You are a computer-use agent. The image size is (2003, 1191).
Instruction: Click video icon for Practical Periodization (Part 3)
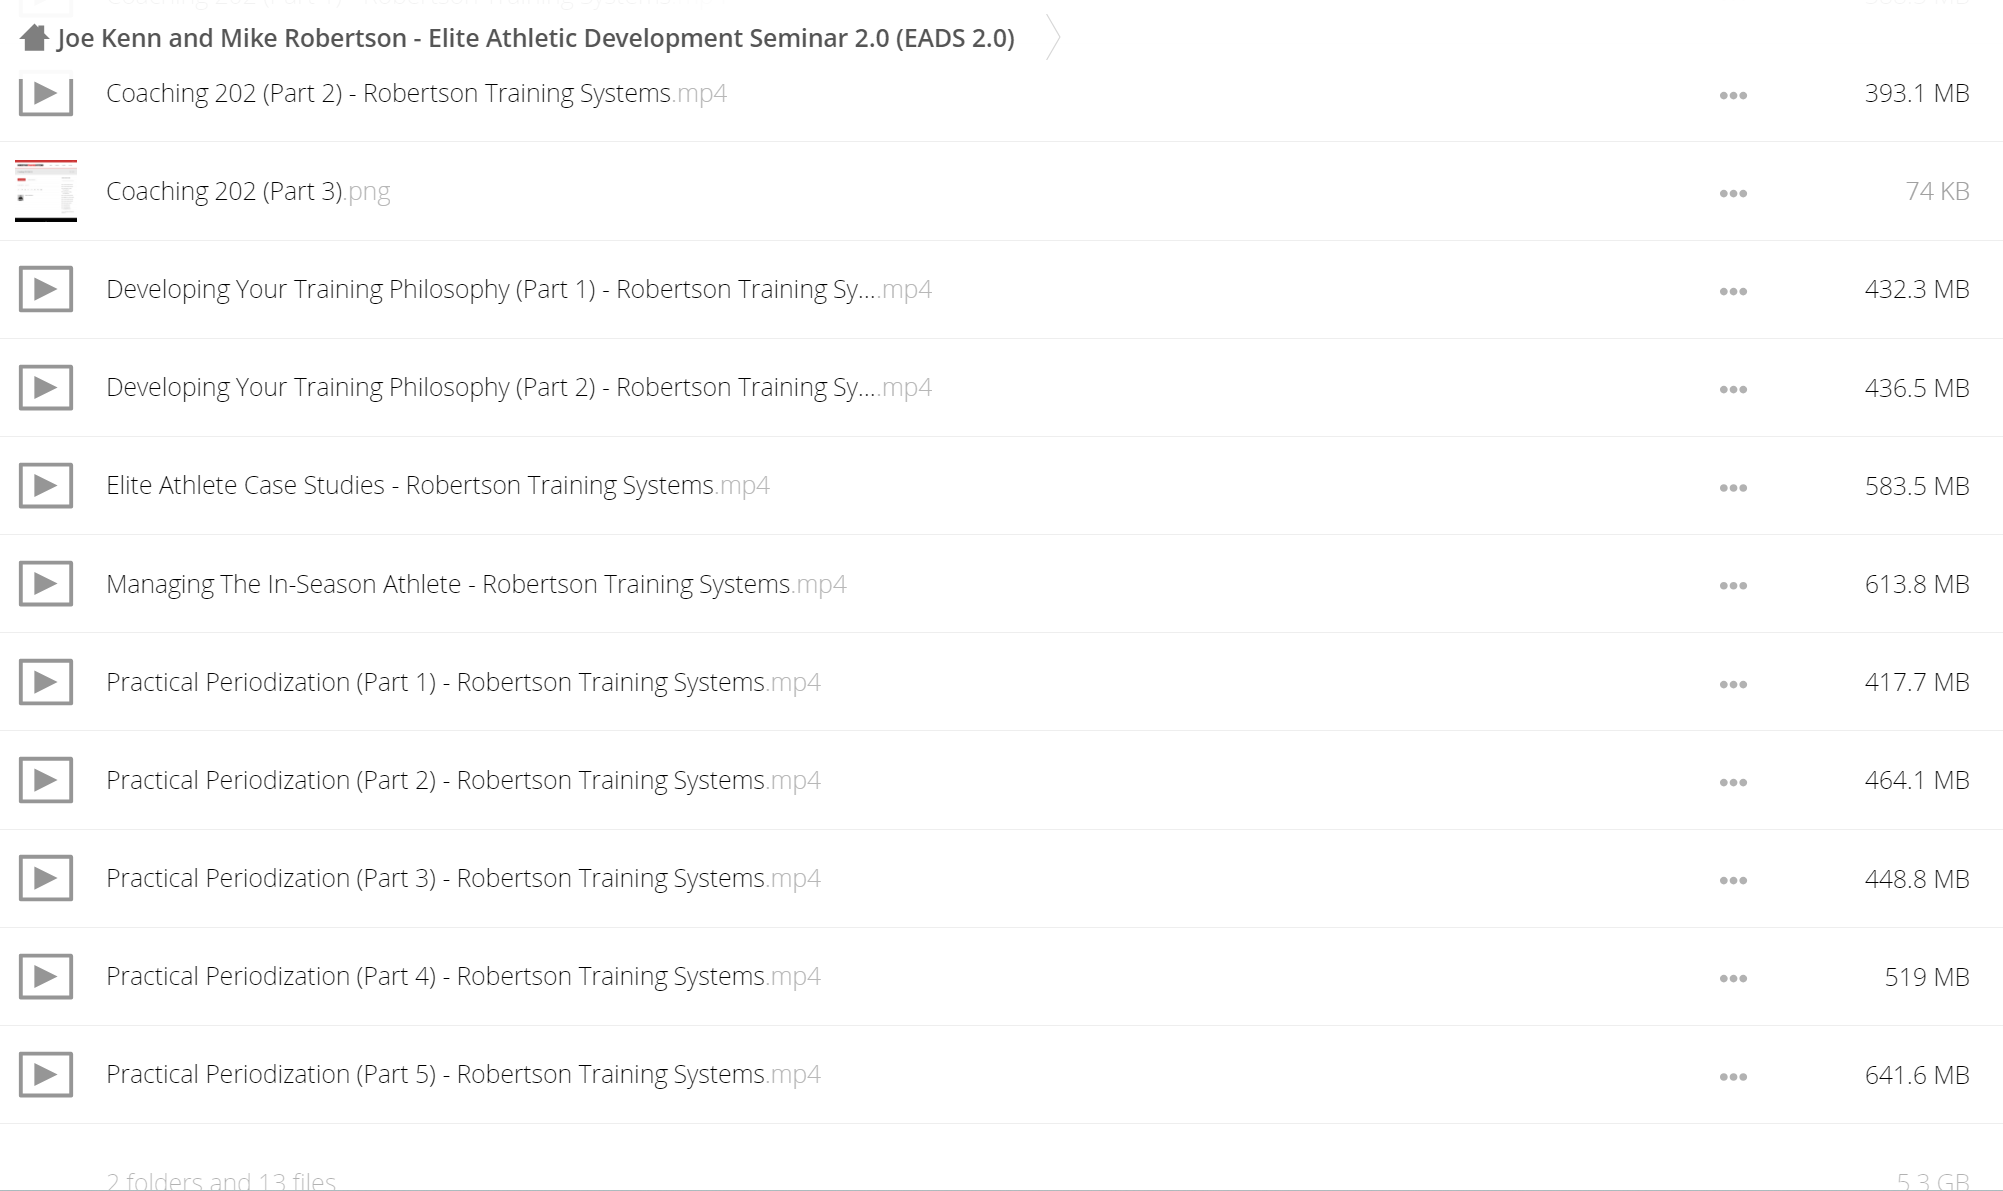[x=46, y=878]
